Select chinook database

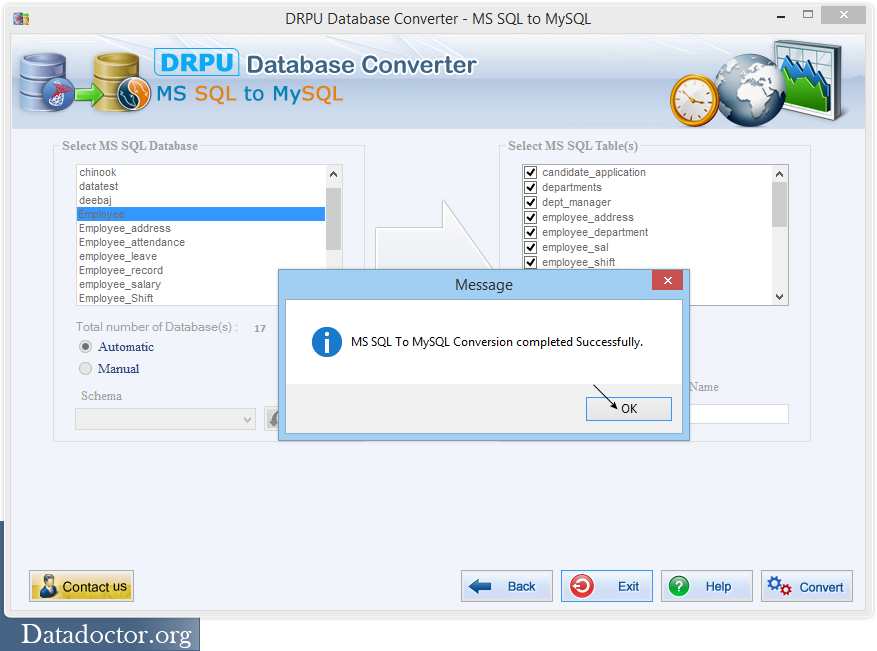[x=200, y=172]
